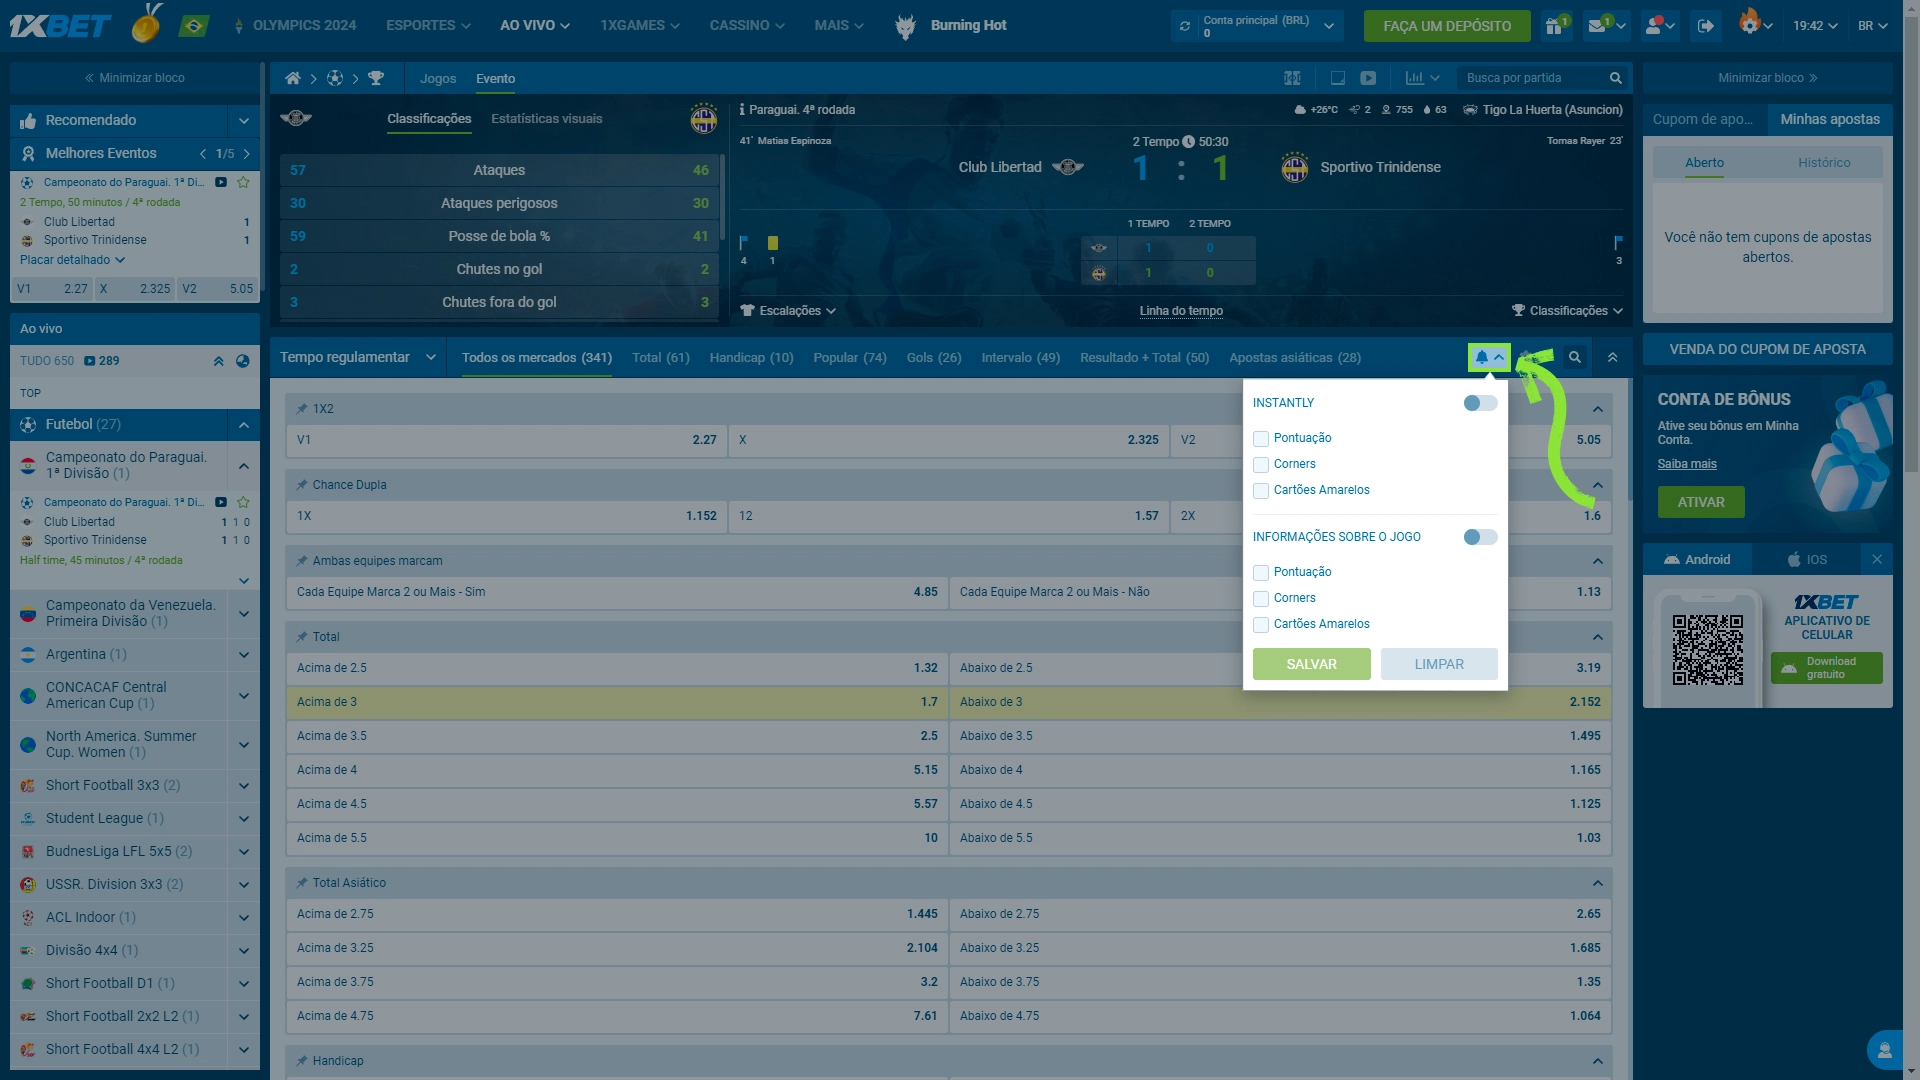Open the gift bonuses icon
Screen dimensions: 1920x1080
[x=1555, y=26]
